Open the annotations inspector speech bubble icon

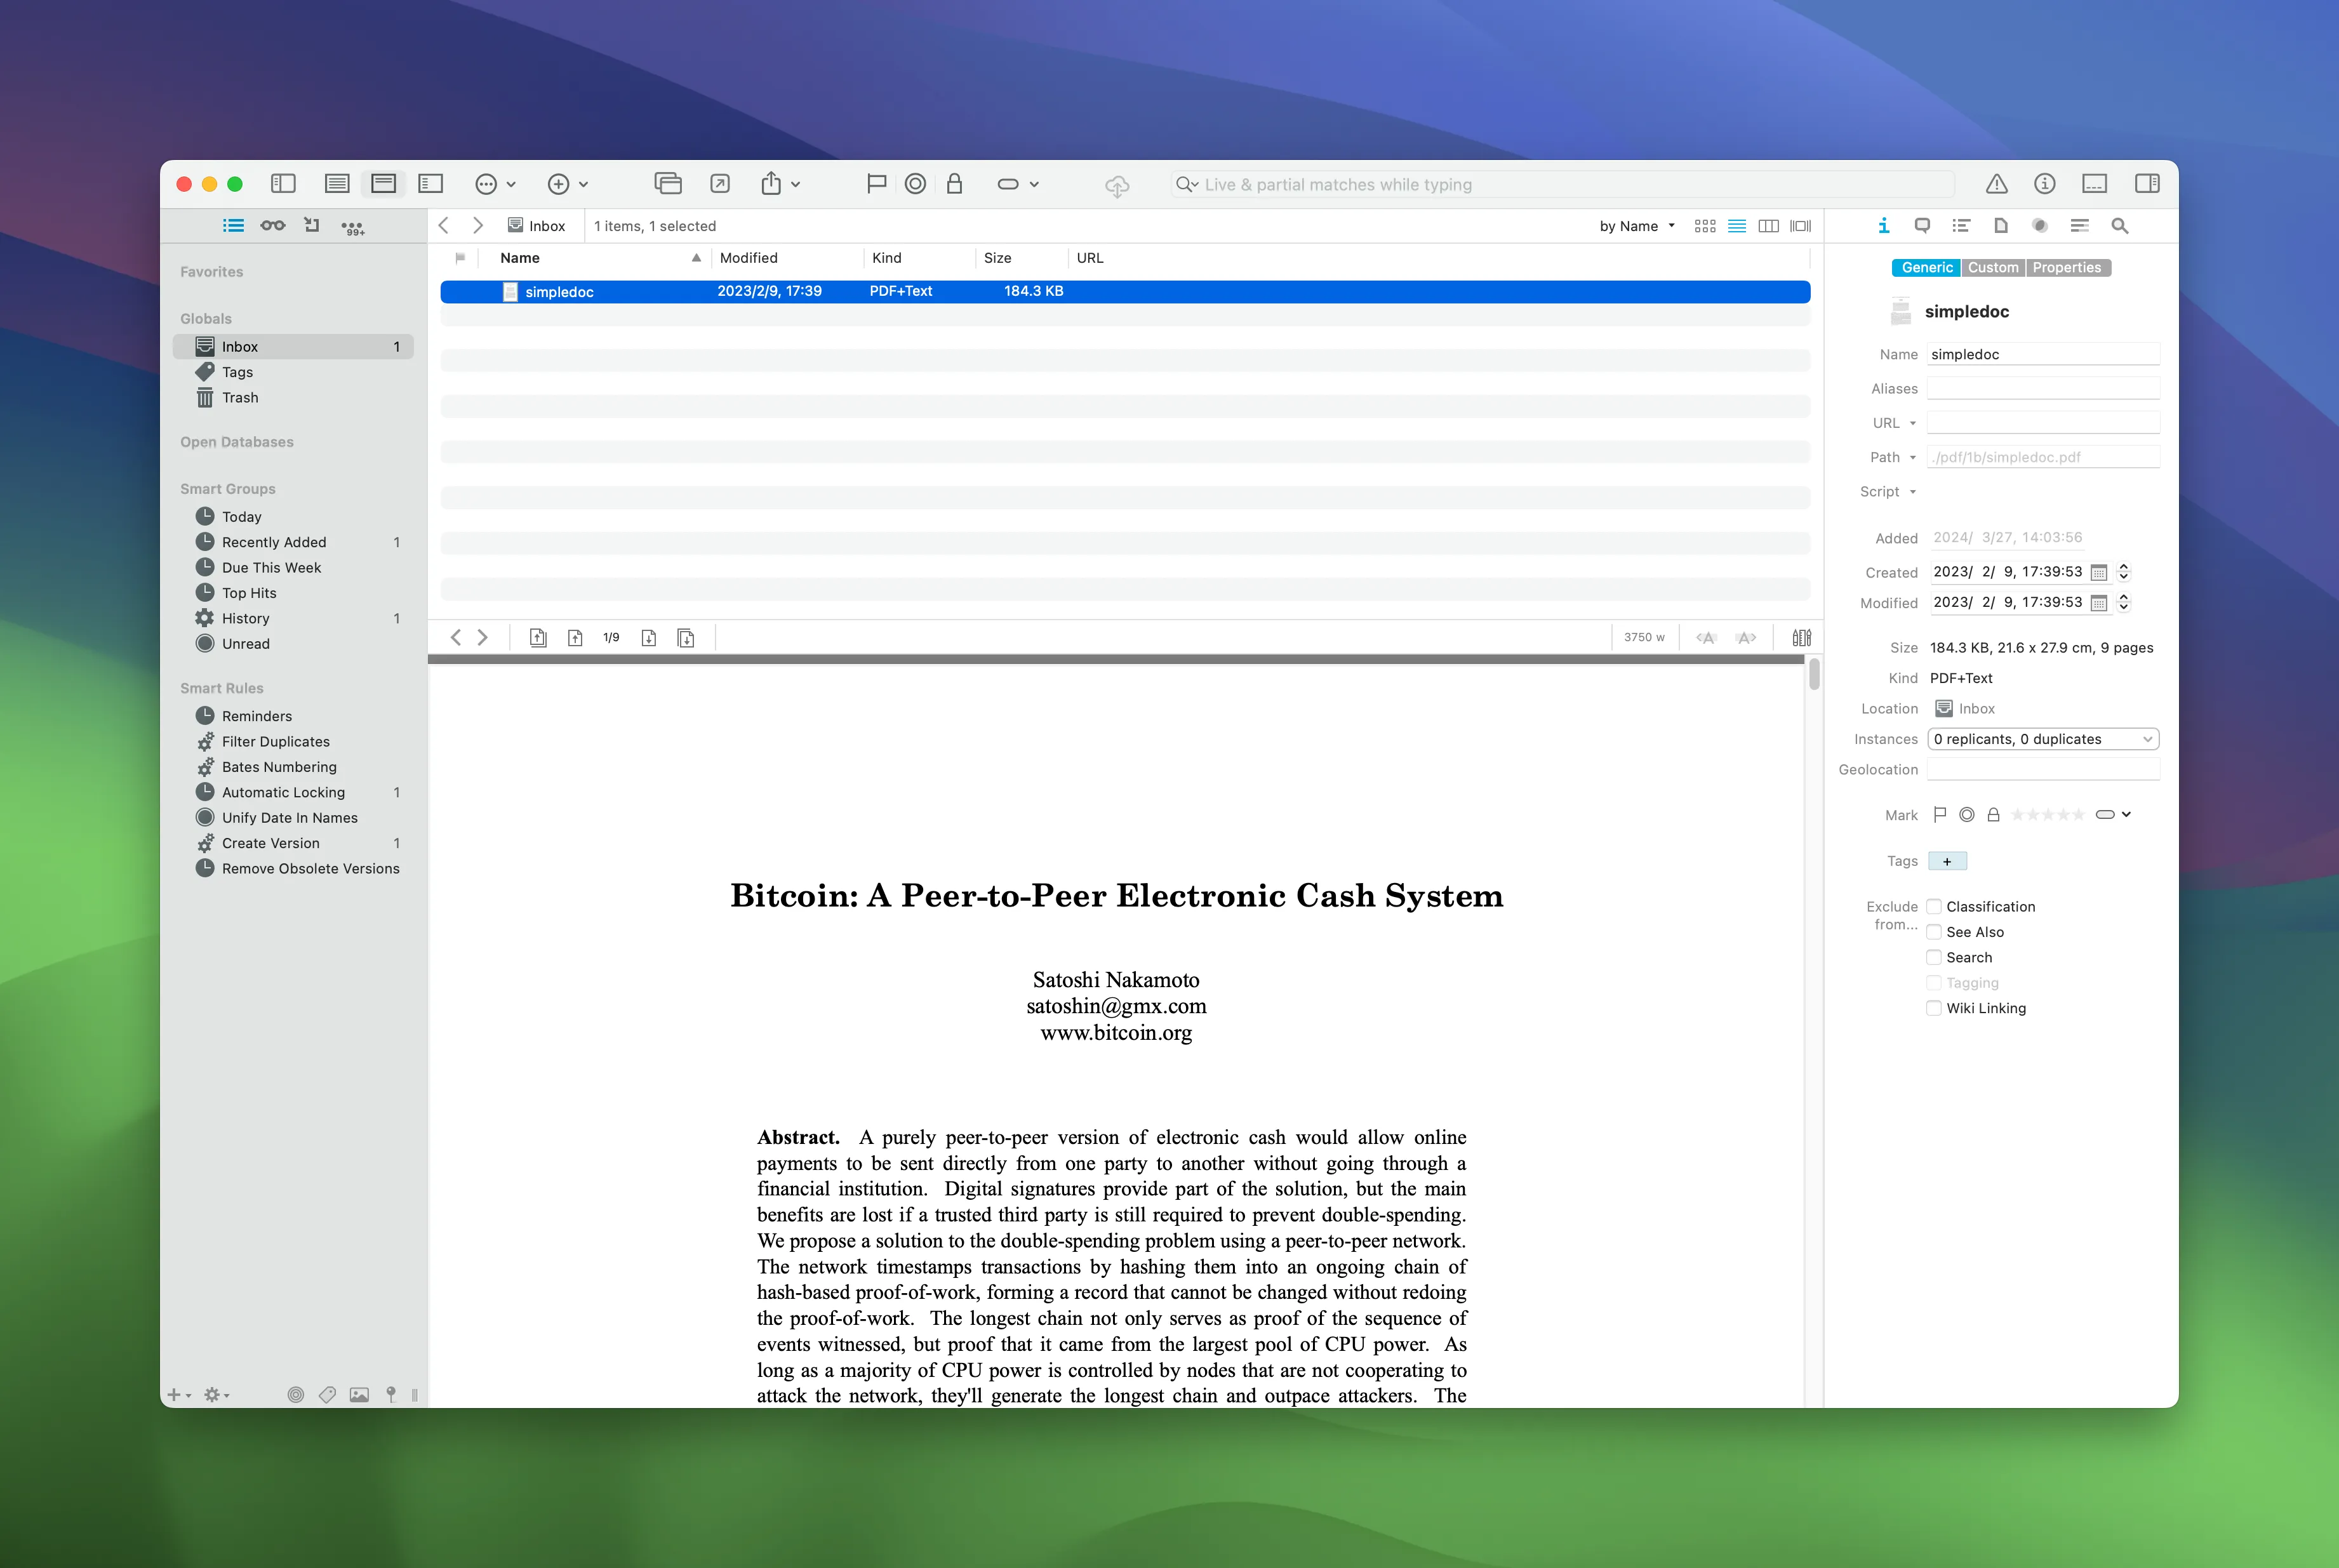1921,226
